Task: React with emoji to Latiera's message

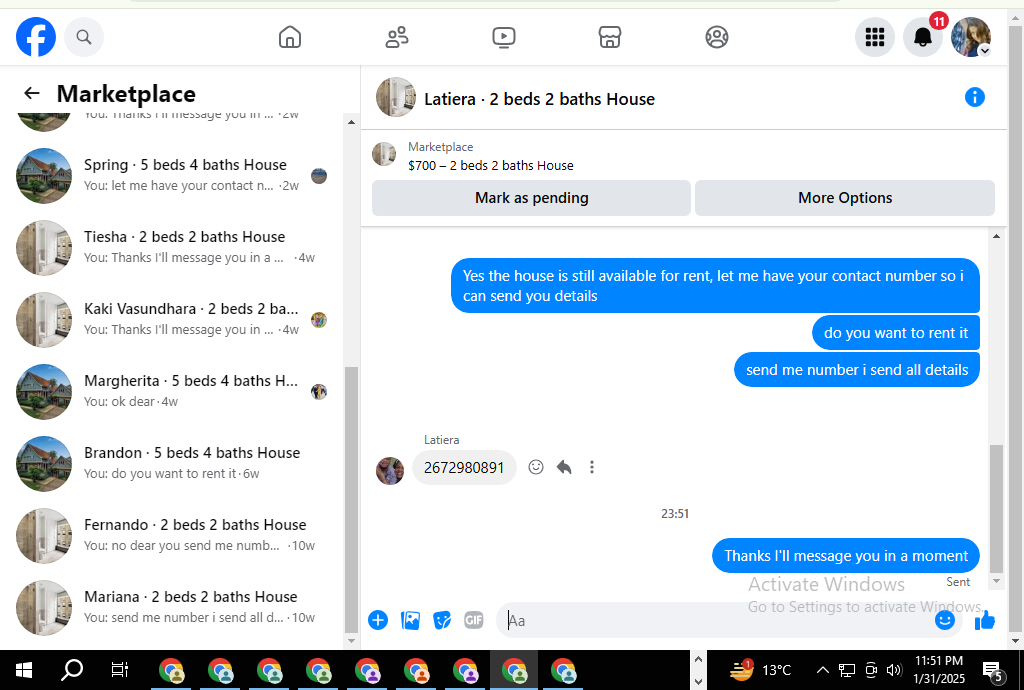Action: pyautogui.click(x=536, y=467)
